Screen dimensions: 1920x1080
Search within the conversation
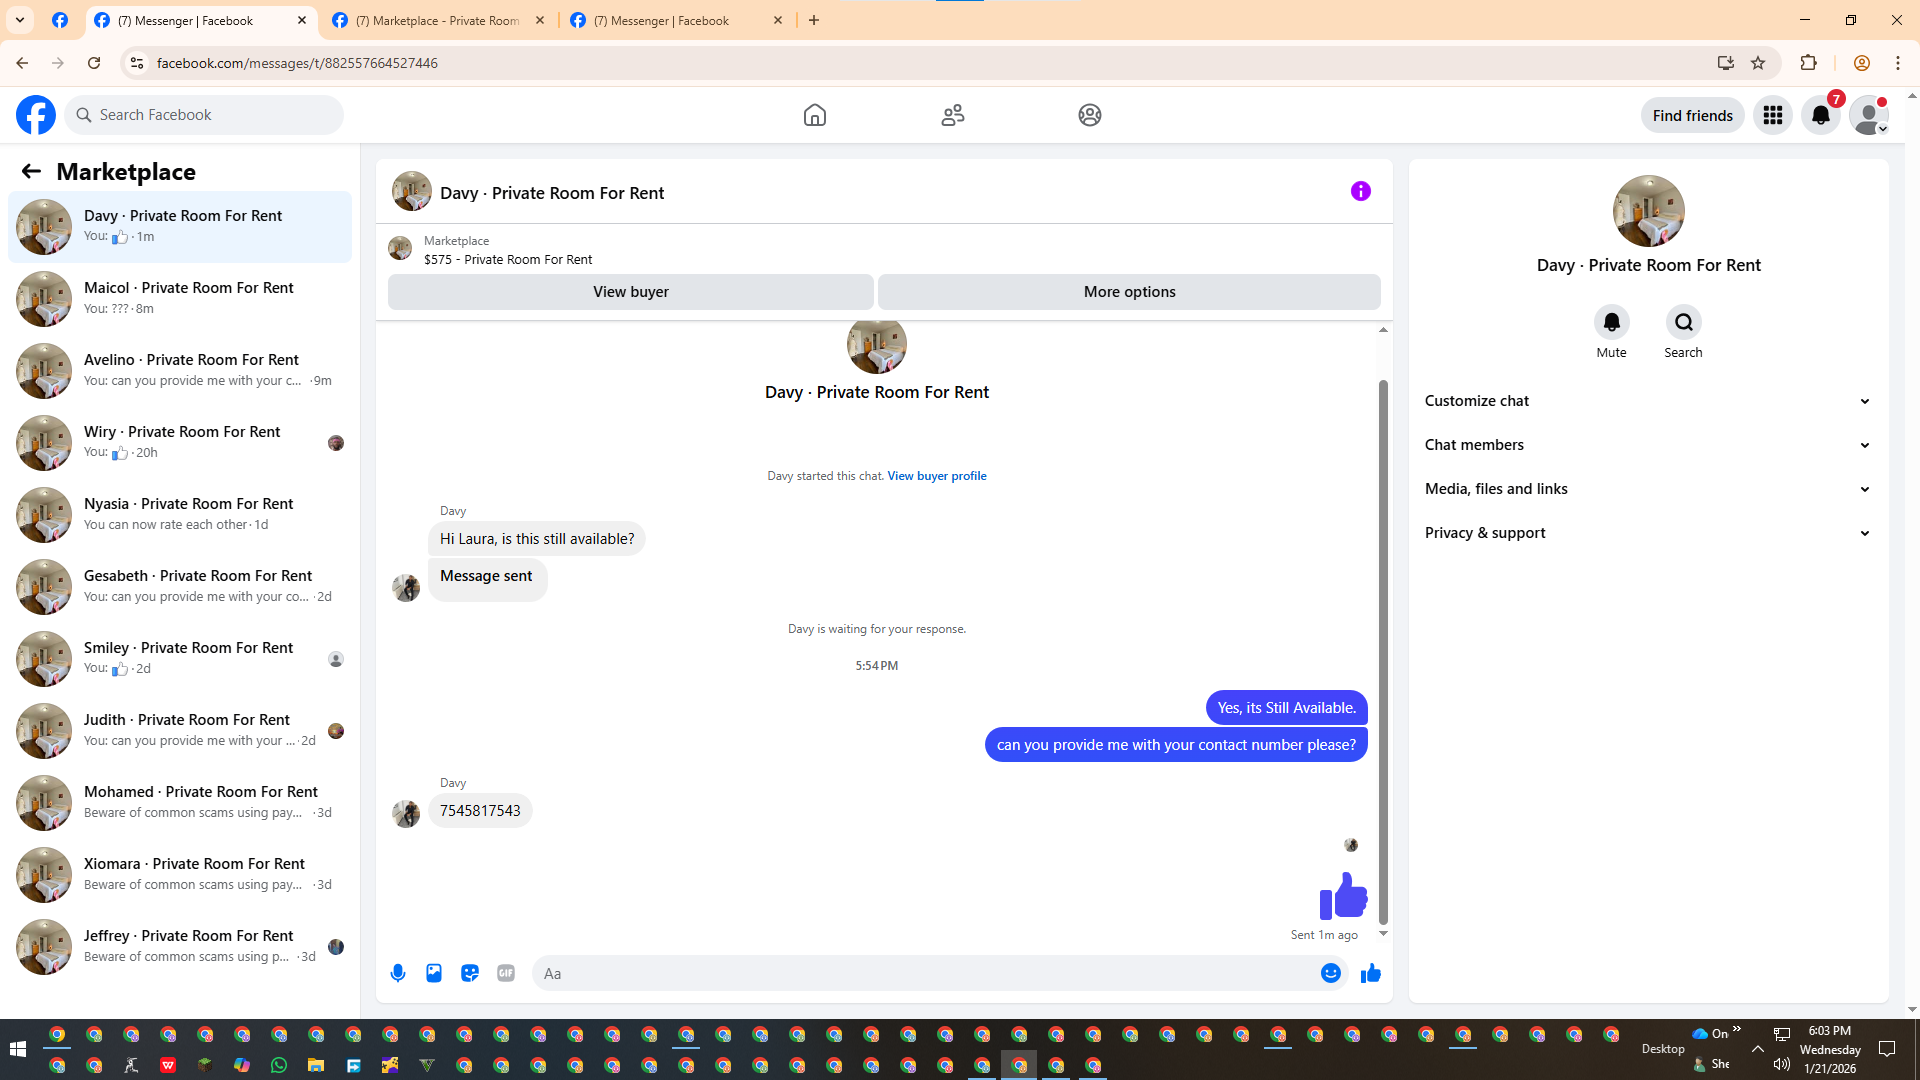[x=1683, y=322]
